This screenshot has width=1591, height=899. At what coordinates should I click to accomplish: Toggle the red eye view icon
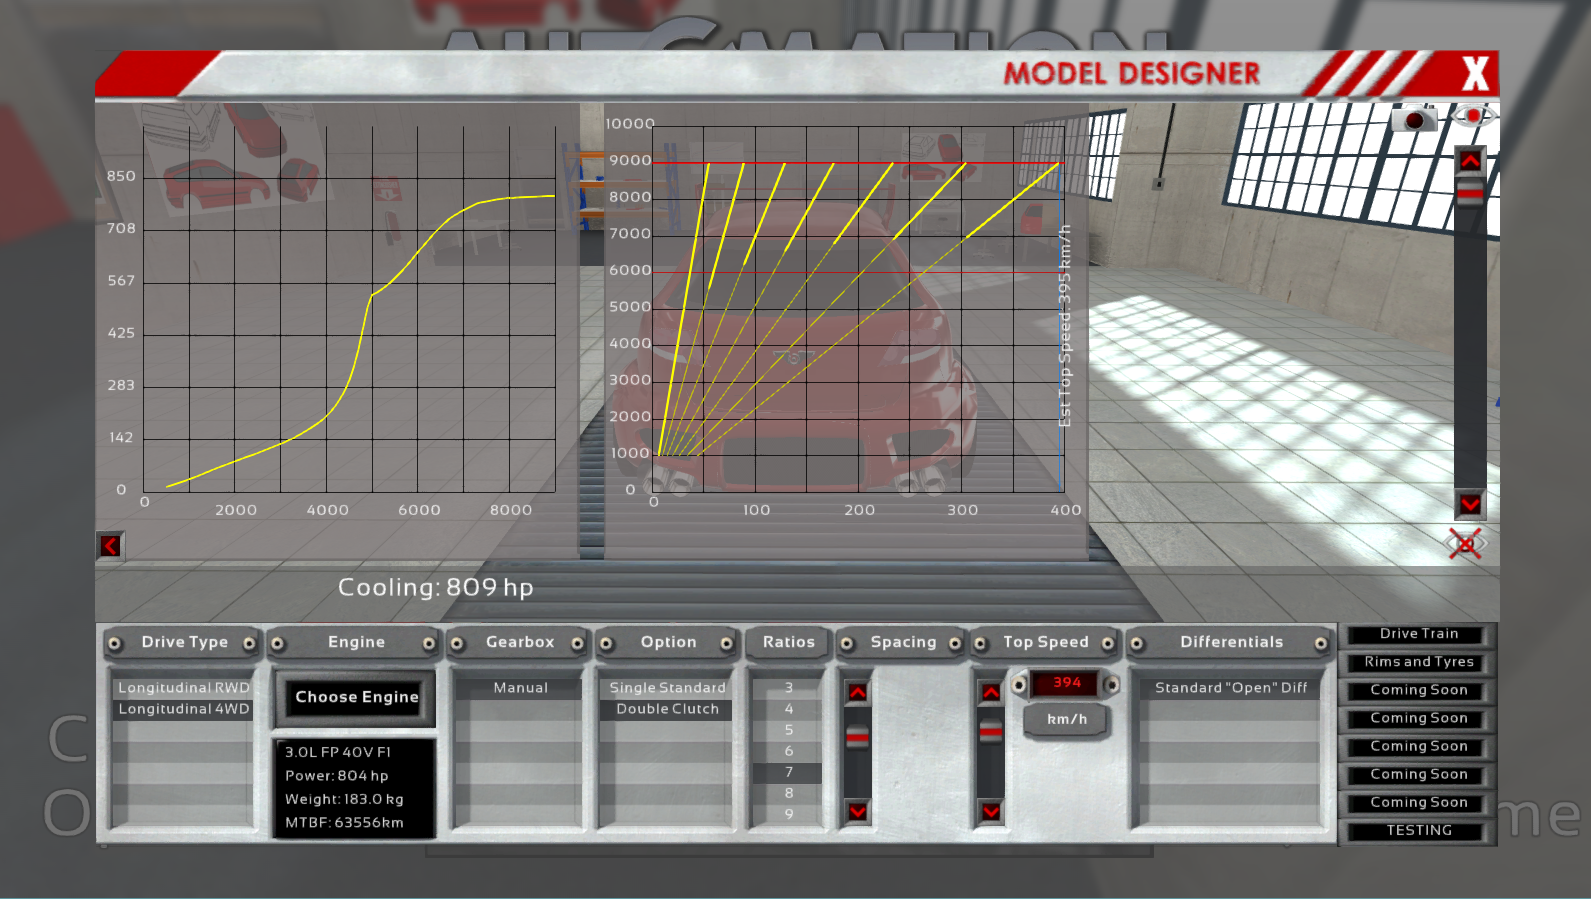pyautogui.click(x=1472, y=116)
